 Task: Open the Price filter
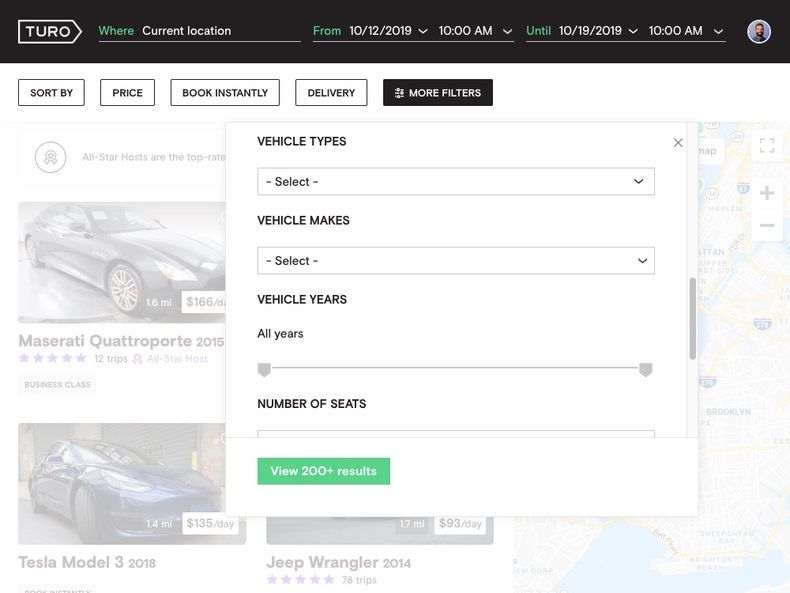click(127, 93)
